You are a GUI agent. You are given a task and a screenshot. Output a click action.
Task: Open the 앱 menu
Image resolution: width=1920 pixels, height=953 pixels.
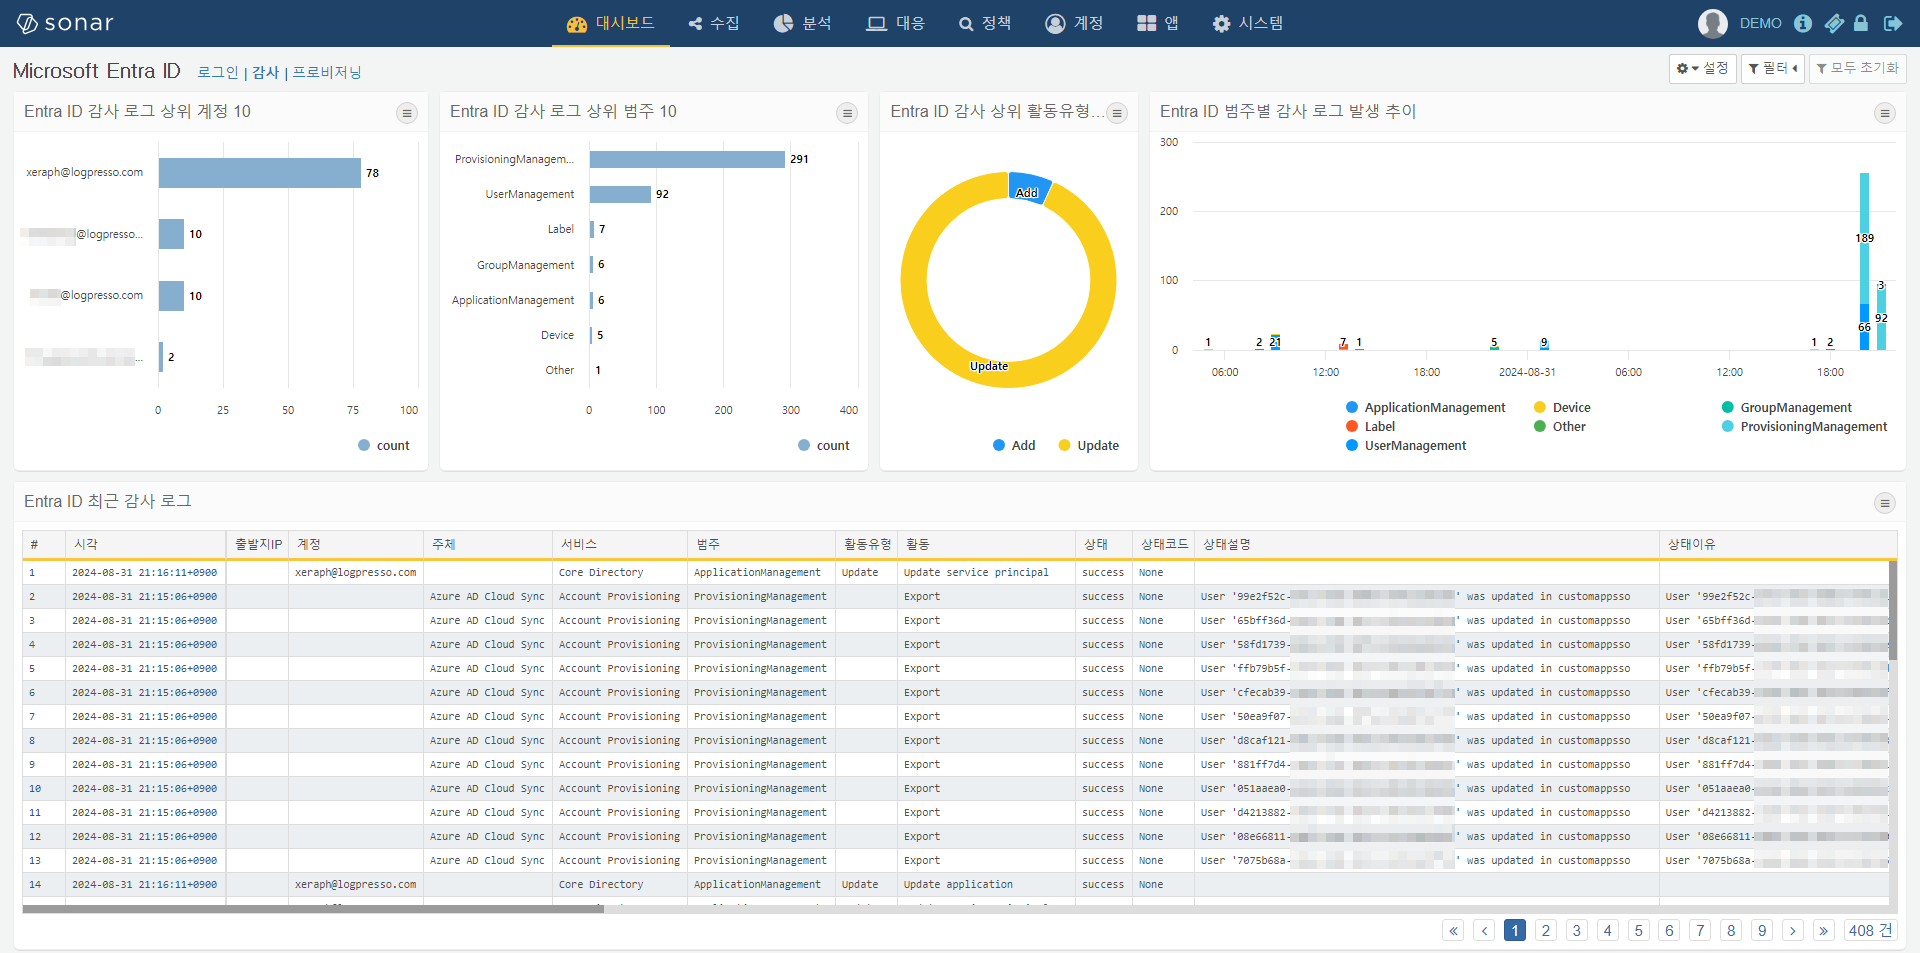click(x=1158, y=23)
